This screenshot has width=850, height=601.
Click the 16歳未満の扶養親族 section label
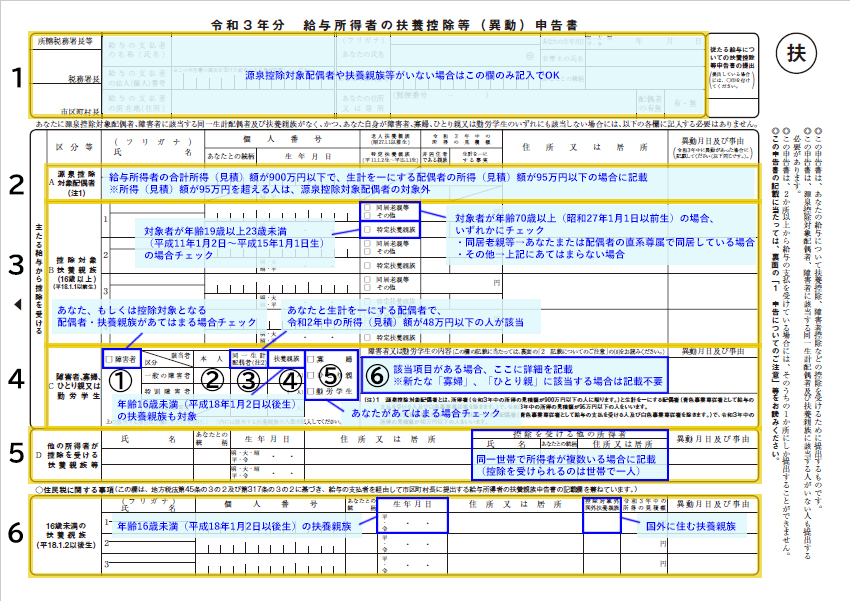click(66, 535)
